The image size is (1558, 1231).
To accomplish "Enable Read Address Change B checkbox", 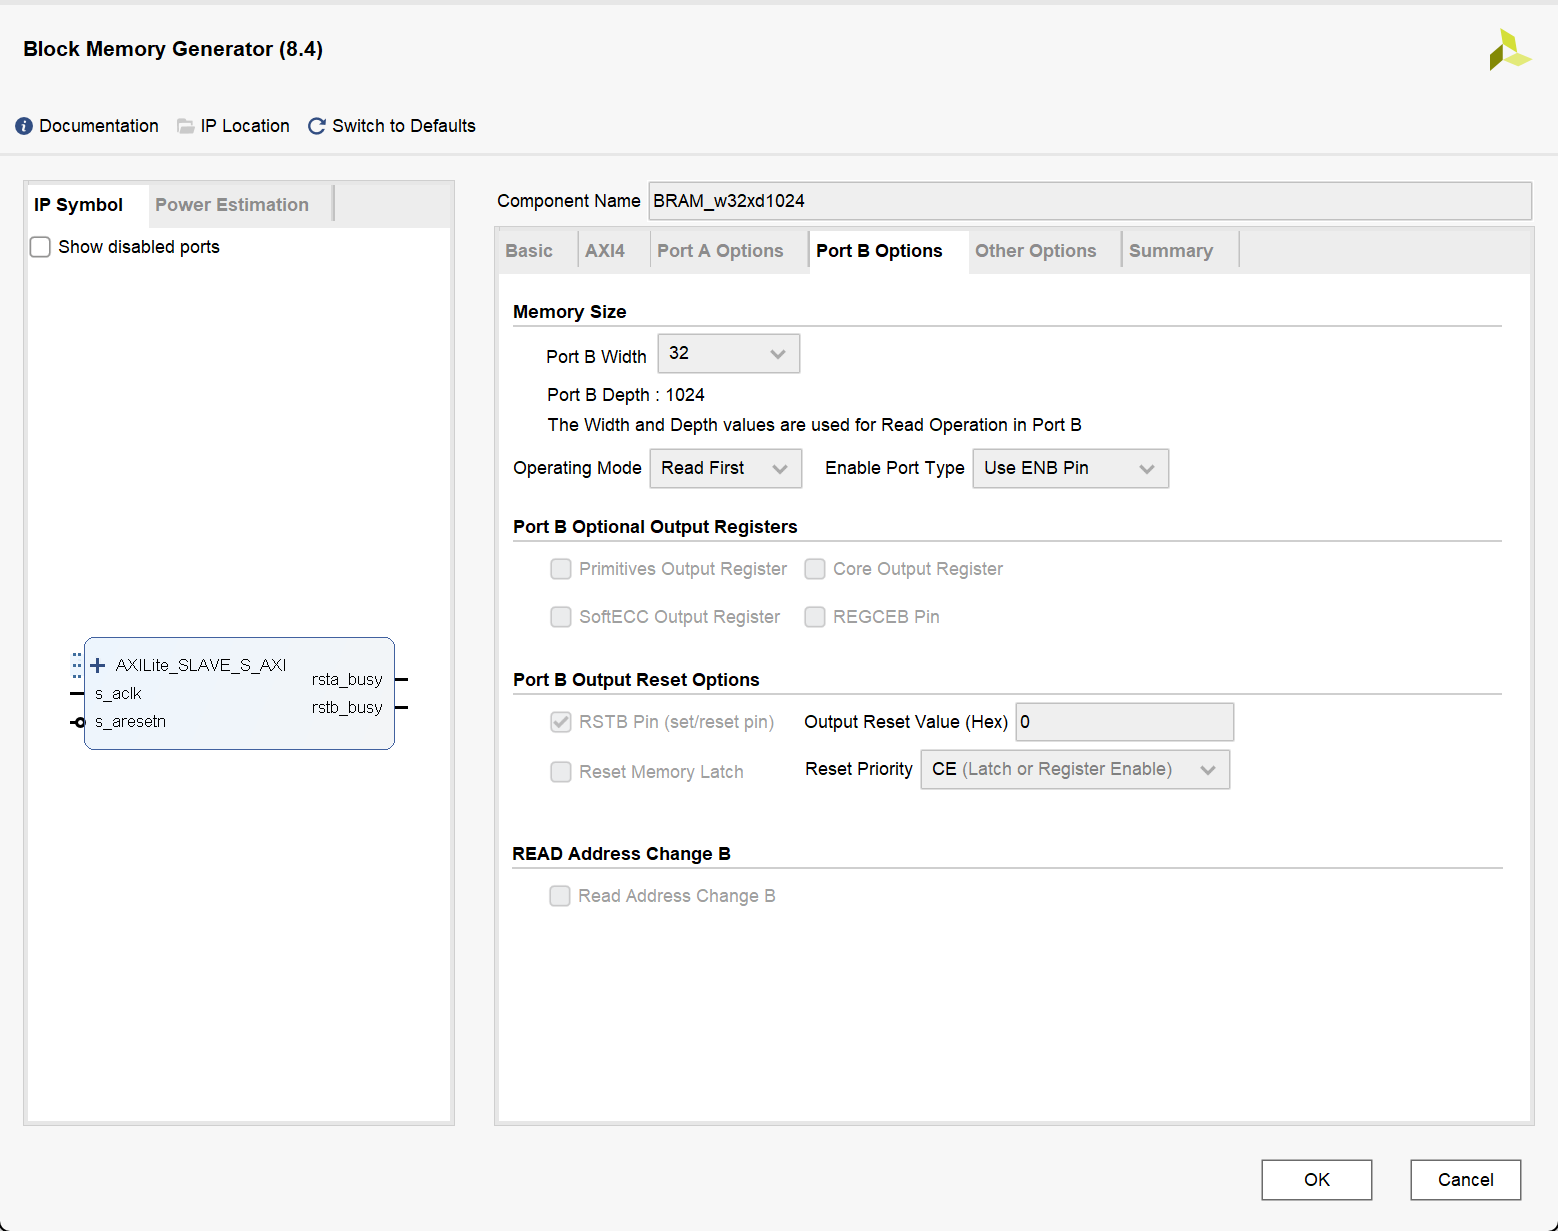I will click(x=560, y=896).
